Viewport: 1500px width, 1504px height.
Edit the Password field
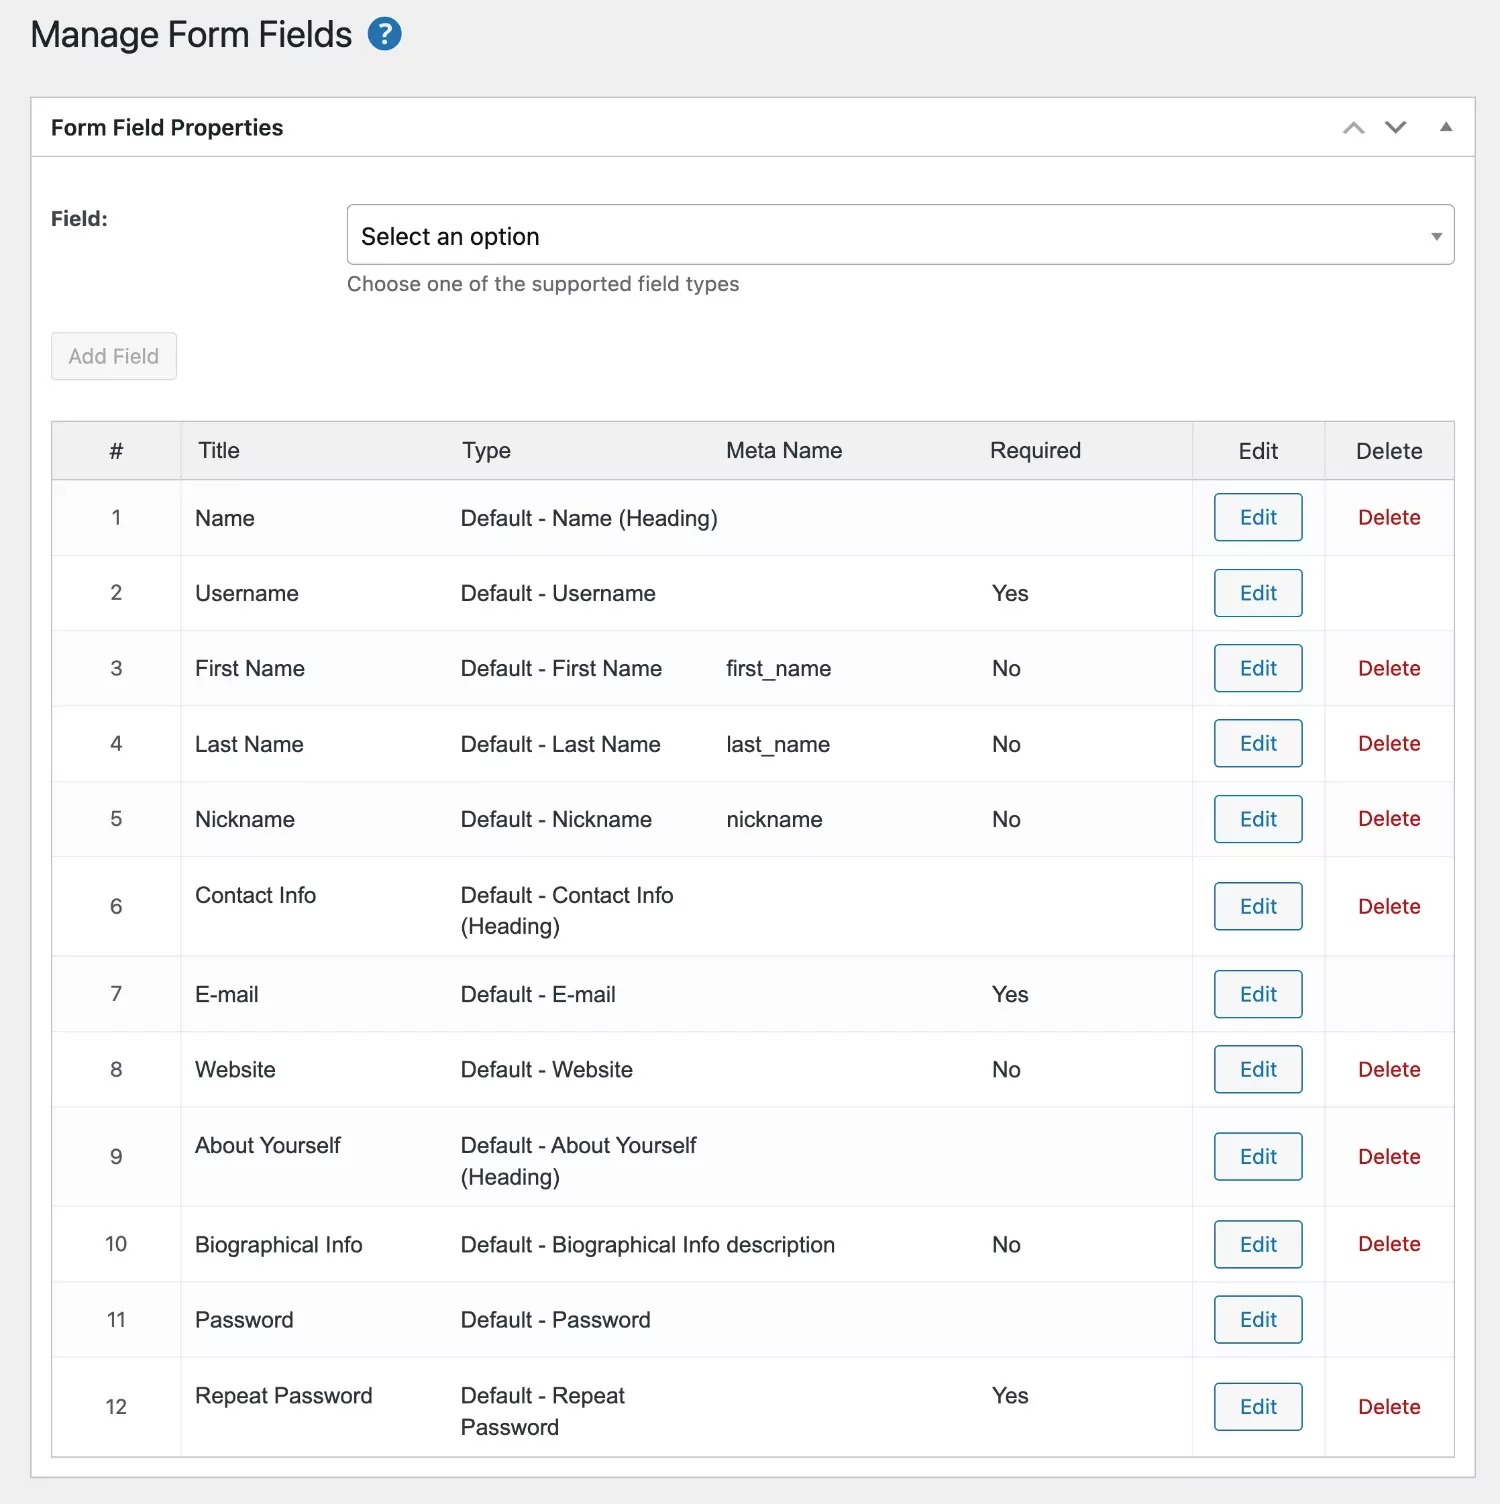1257,1319
